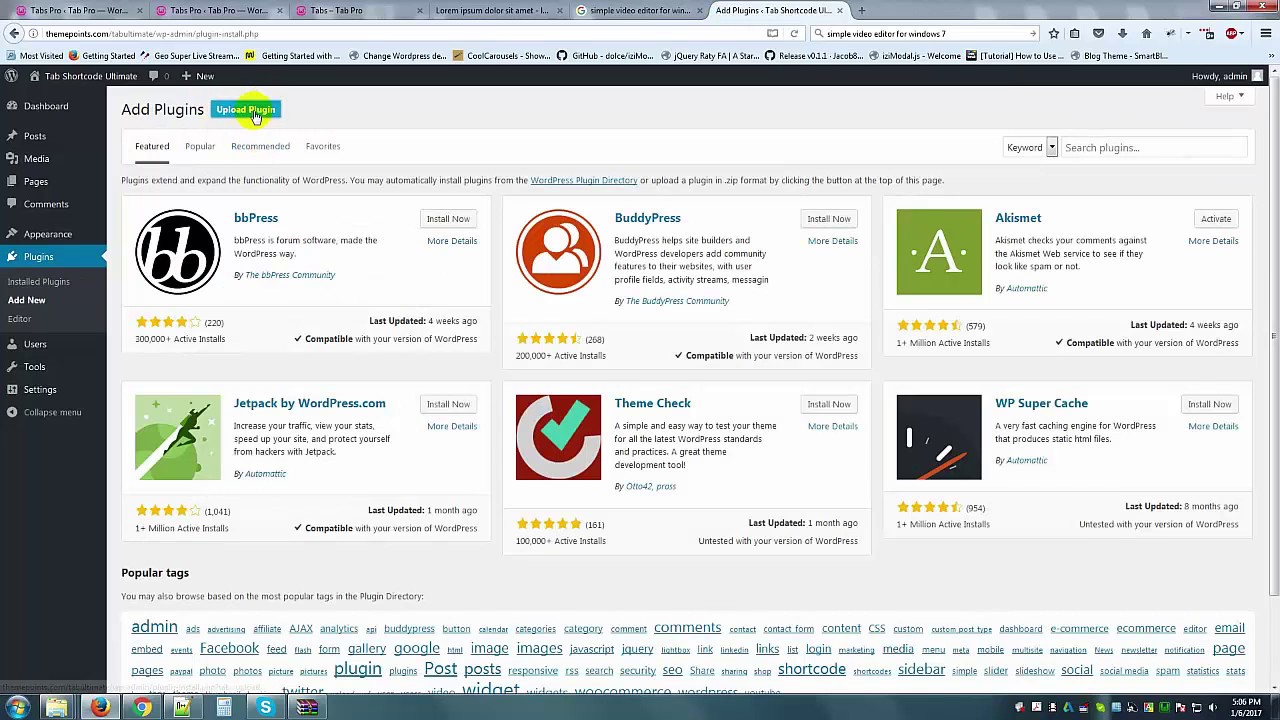Click the Theme Check checkmark icon
Viewport: 1280px width, 720px height.
(558, 438)
